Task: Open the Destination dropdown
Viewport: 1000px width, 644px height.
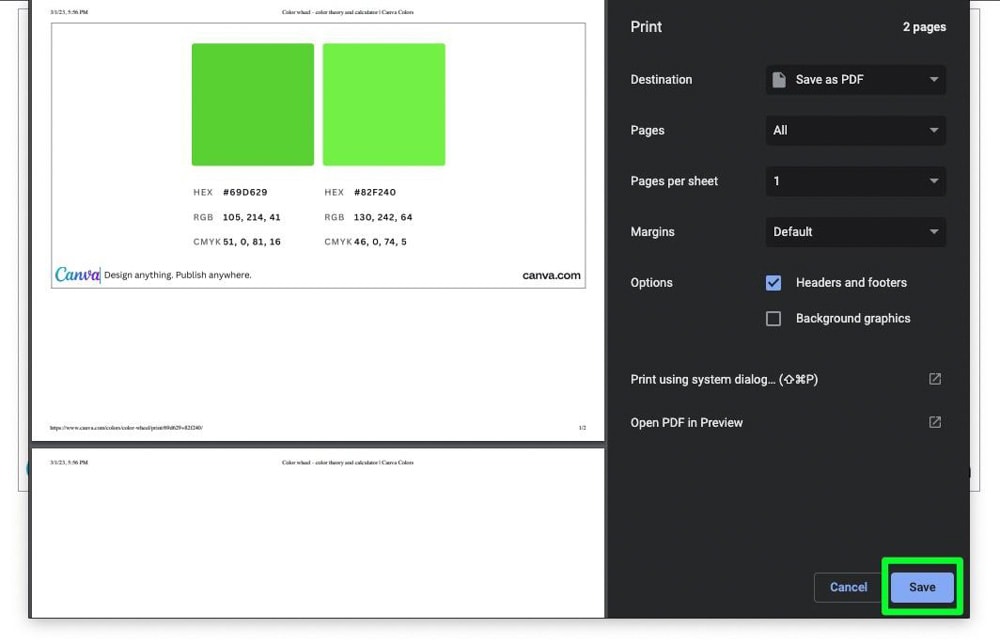Action: [855, 80]
